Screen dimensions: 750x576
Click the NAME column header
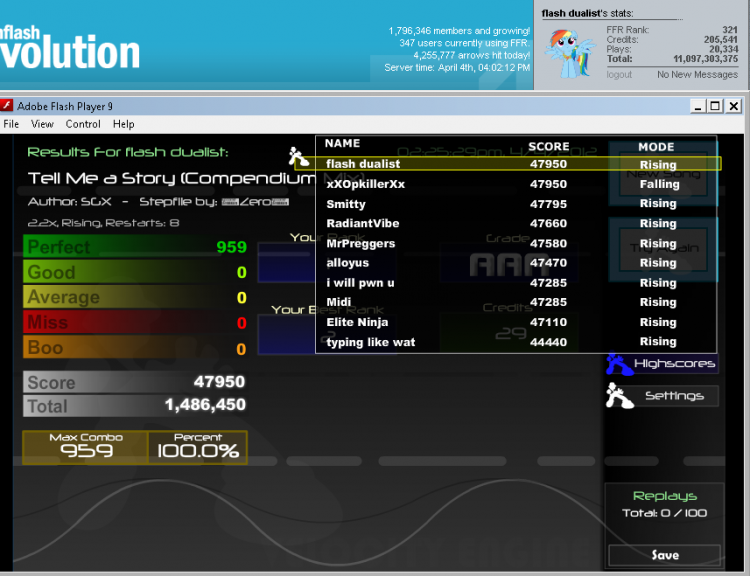pos(342,143)
